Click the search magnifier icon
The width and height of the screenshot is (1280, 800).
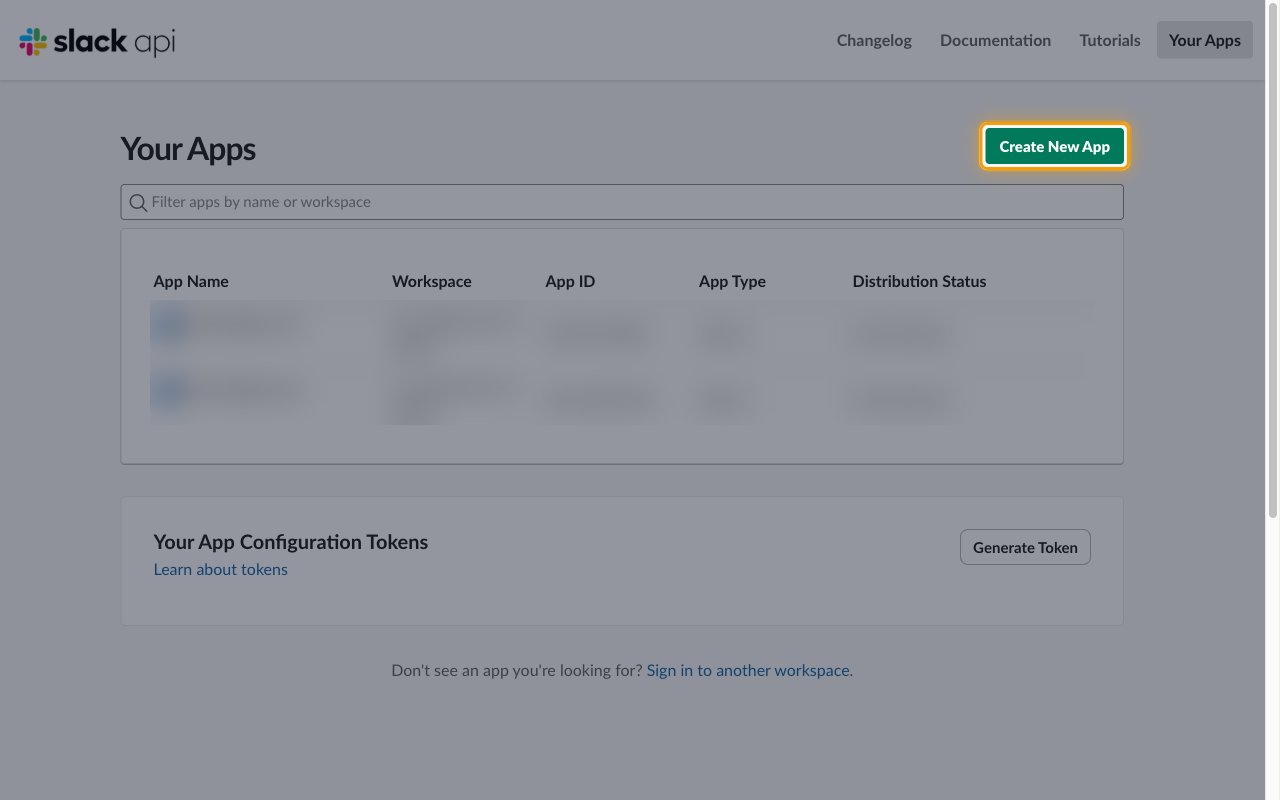click(x=138, y=202)
